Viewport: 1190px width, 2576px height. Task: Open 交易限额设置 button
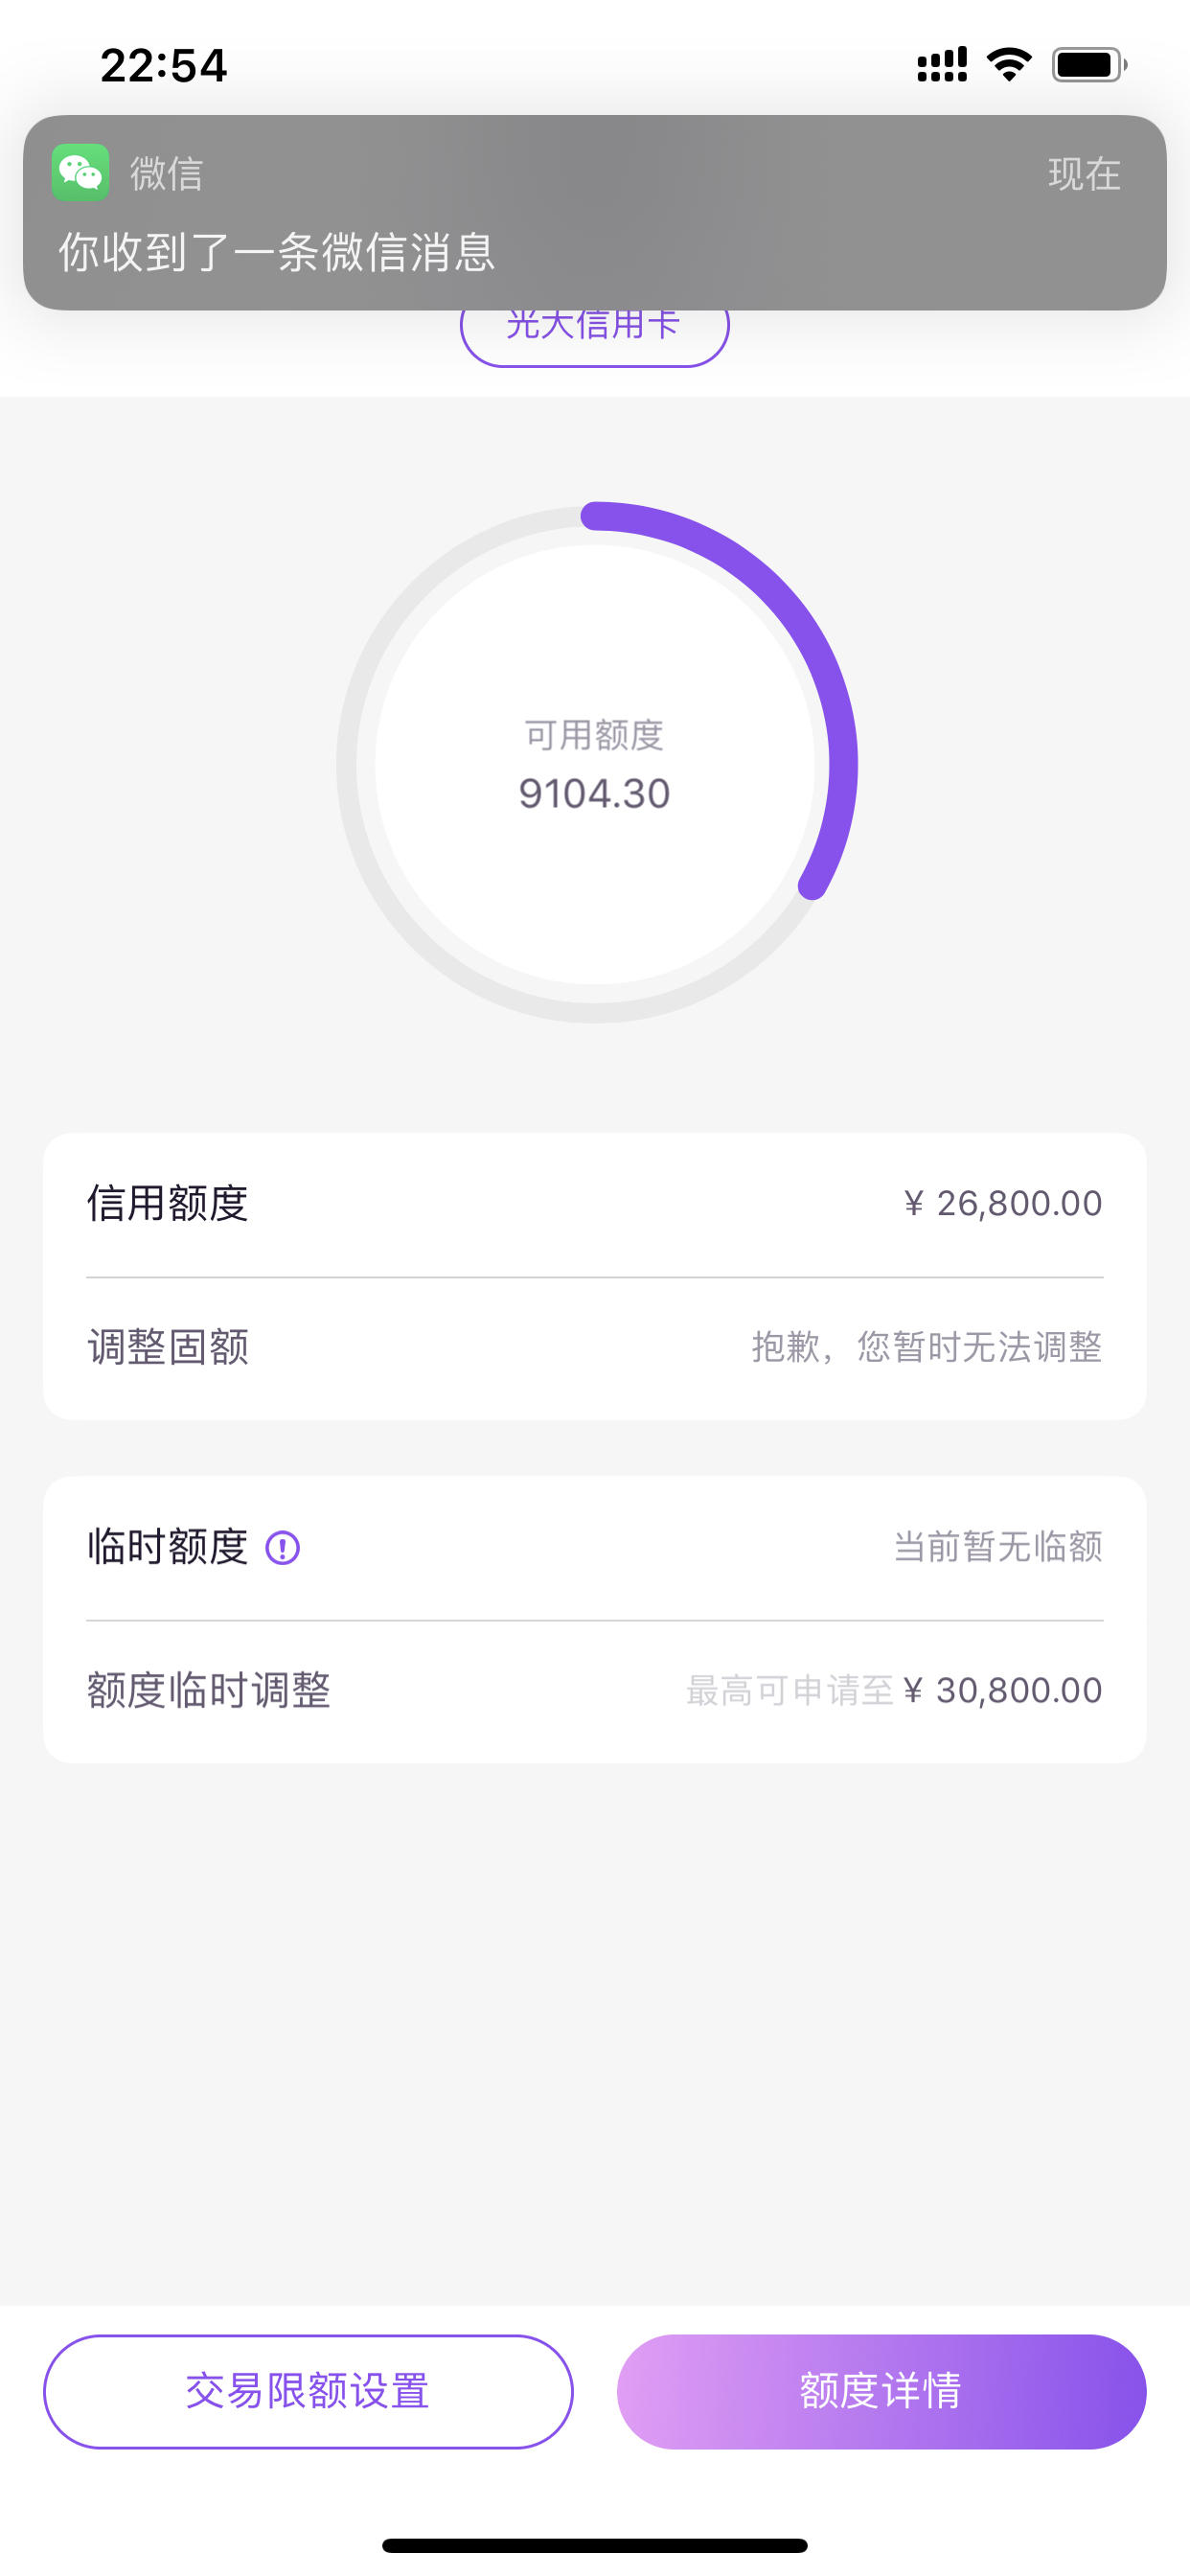point(308,2391)
